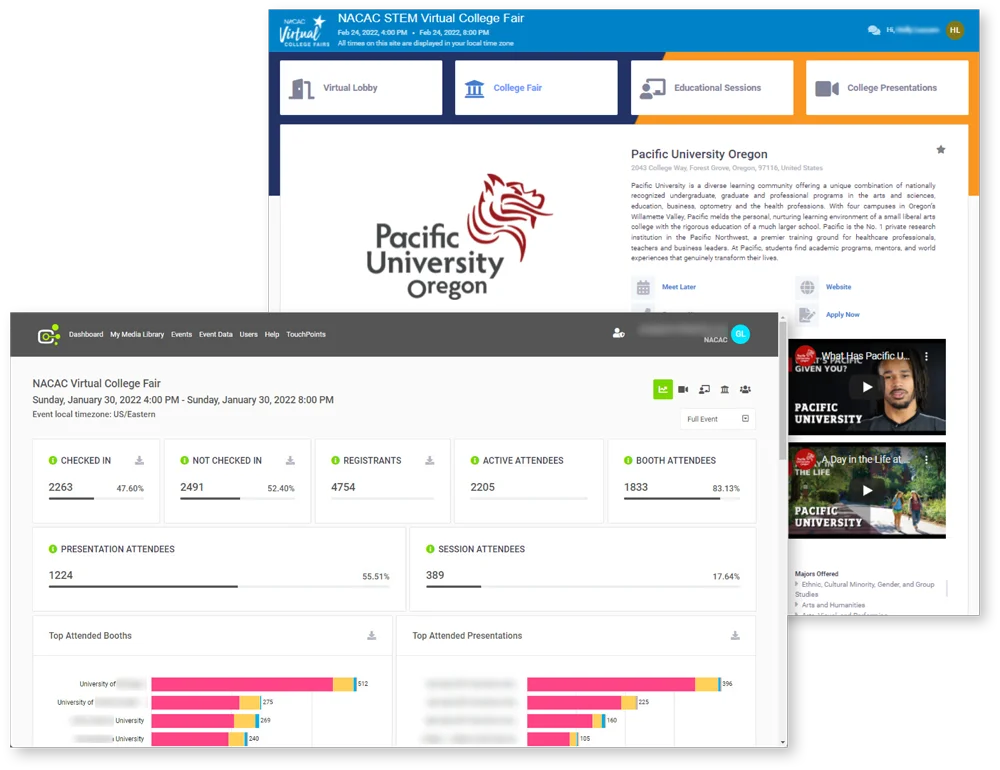This screenshot has width=1000, height=770.
Task: Click the user admin icon in dark header
Action: point(619,333)
